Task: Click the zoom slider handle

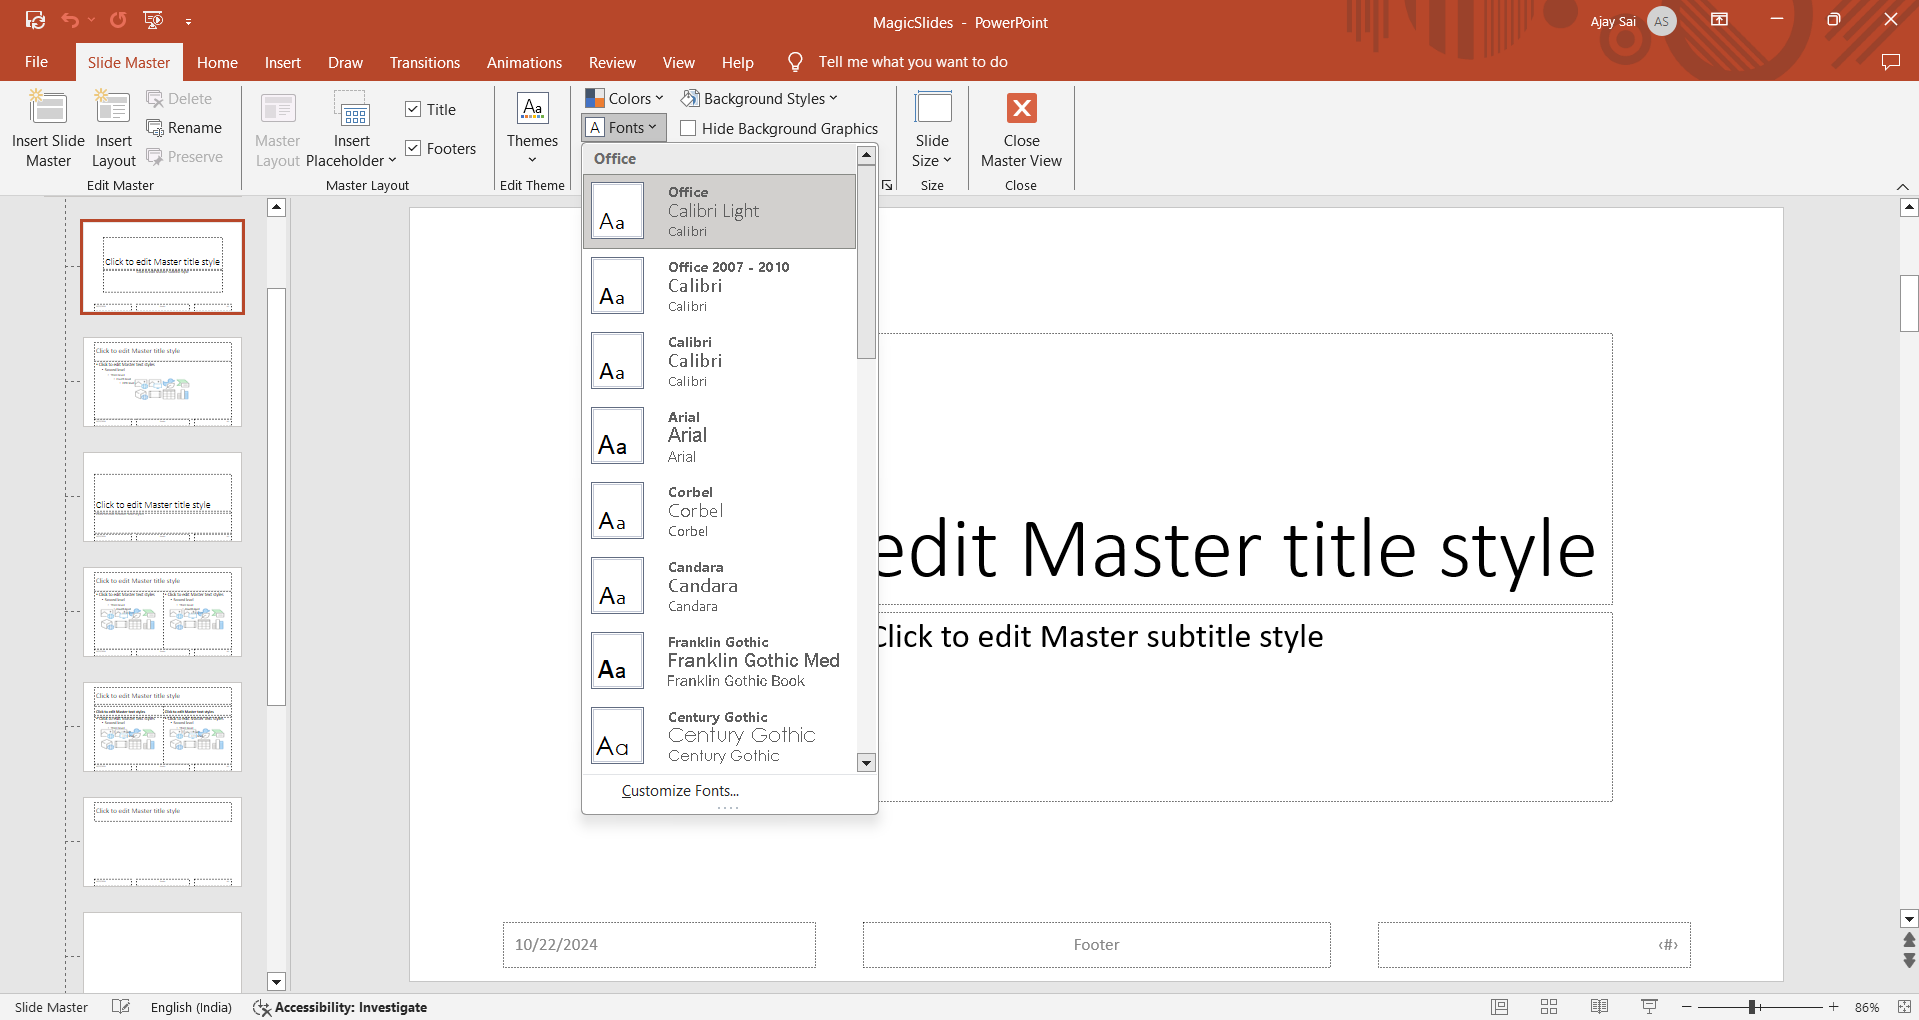Action: pyautogui.click(x=1753, y=1007)
